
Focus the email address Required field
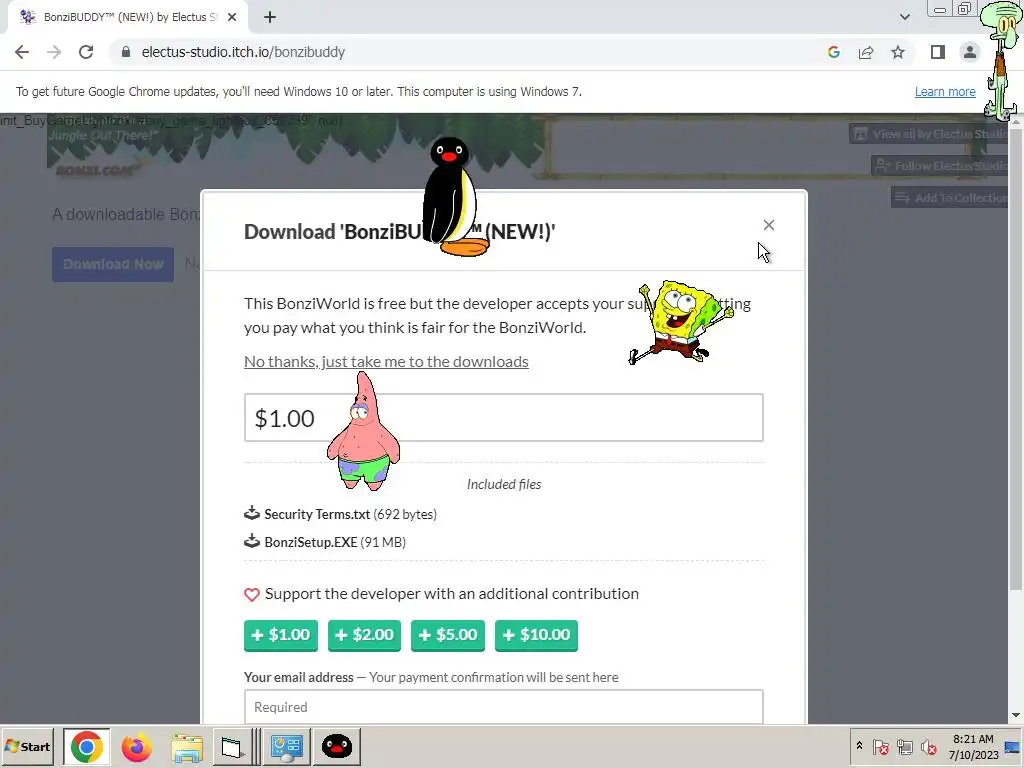pyautogui.click(x=504, y=707)
